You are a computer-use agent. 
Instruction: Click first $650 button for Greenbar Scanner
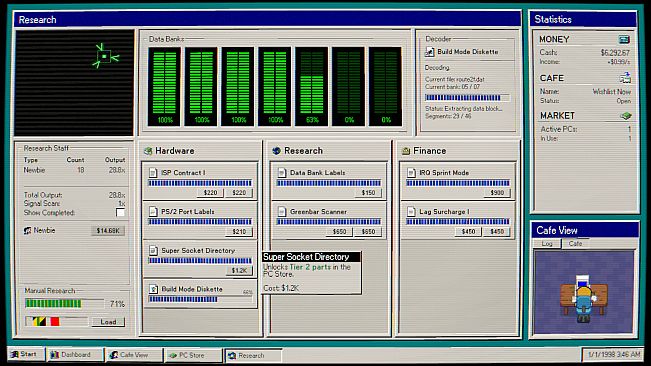pyautogui.click(x=339, y=232)
